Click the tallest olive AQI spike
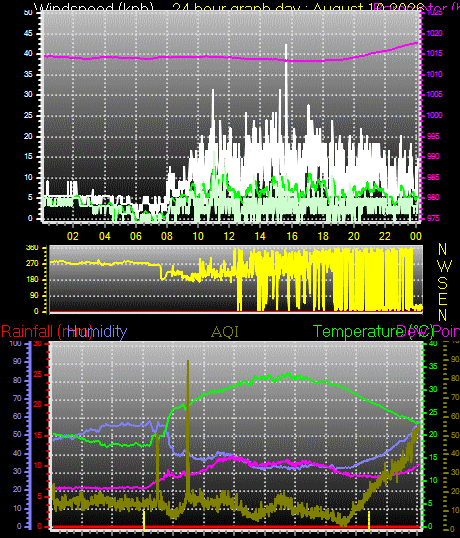Image resolution: width=460 pixels, height=538 pixels. pyautogui.click(x=188, y=429)
